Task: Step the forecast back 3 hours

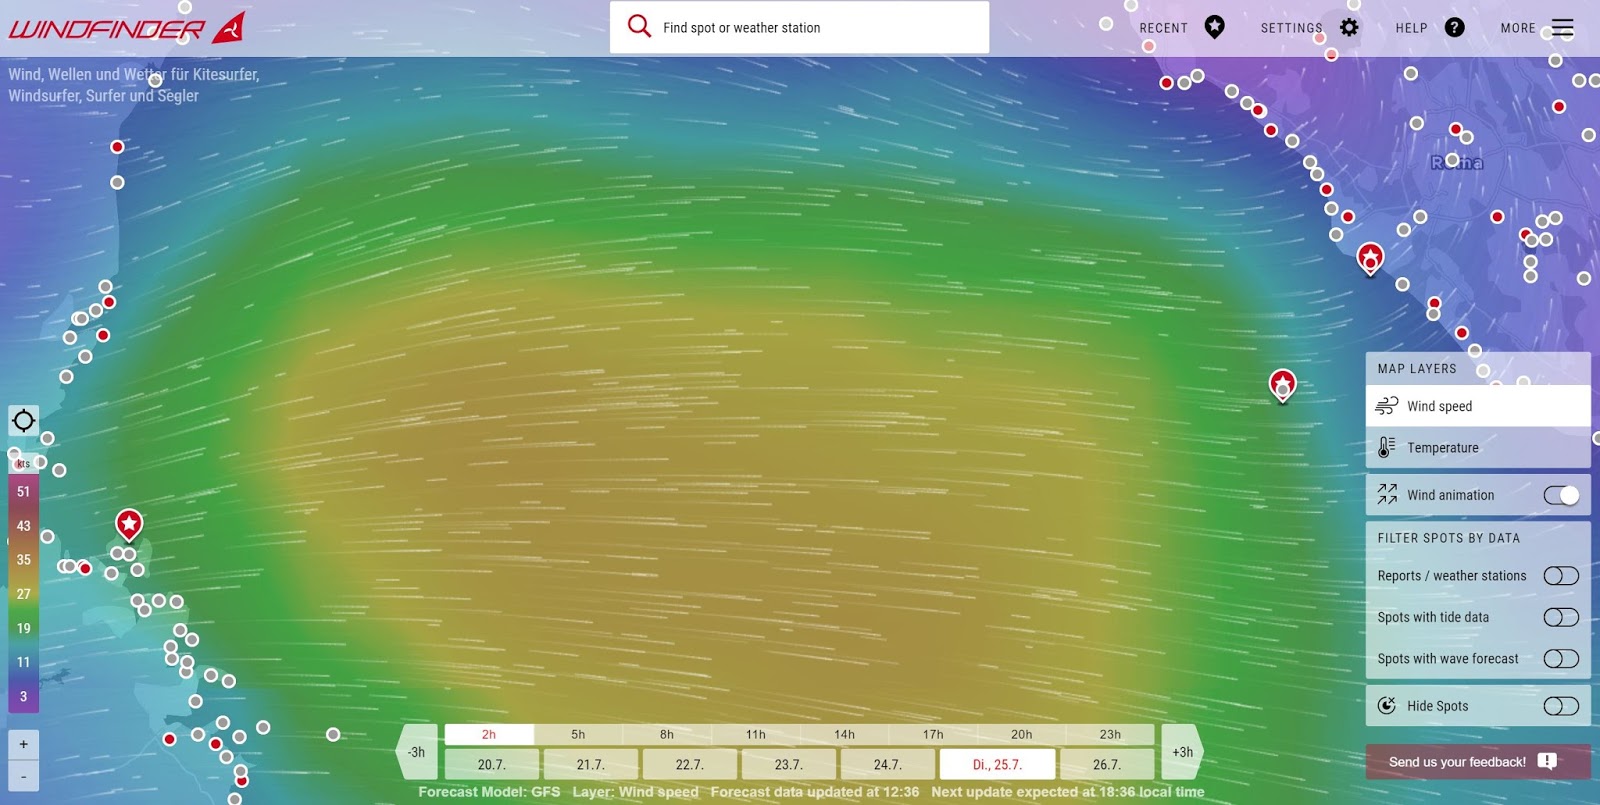Action: pyautogui.click(x=417, y=752)
